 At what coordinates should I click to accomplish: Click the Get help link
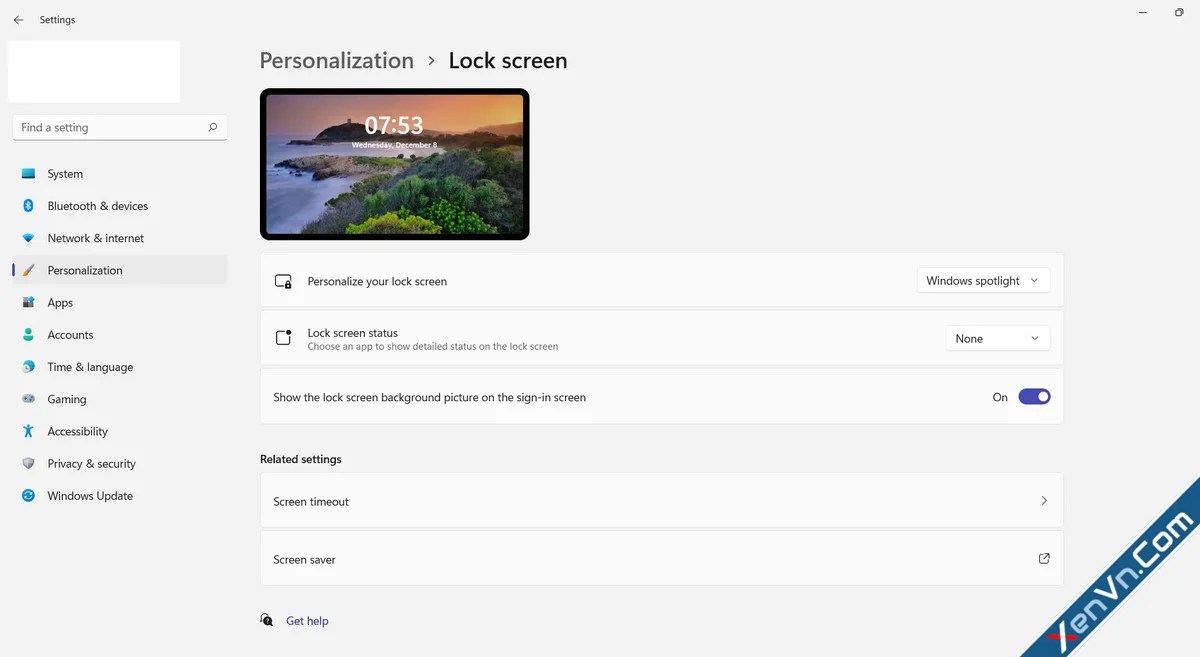click(307, 620)
